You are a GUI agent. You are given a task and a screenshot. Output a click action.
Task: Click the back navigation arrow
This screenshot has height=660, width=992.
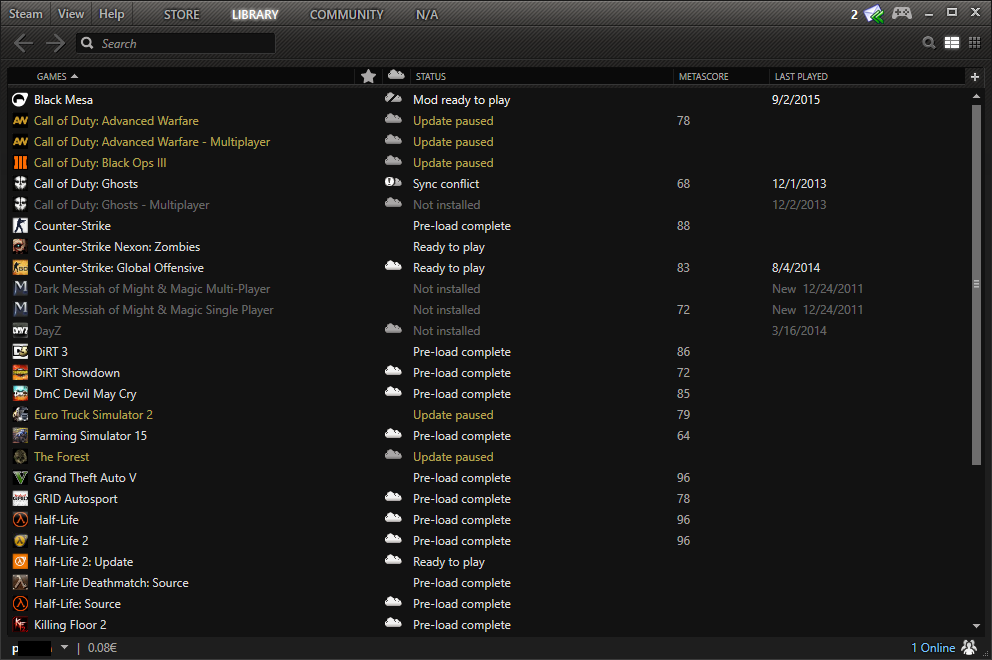pyautogui.click(x=24, y=43)
